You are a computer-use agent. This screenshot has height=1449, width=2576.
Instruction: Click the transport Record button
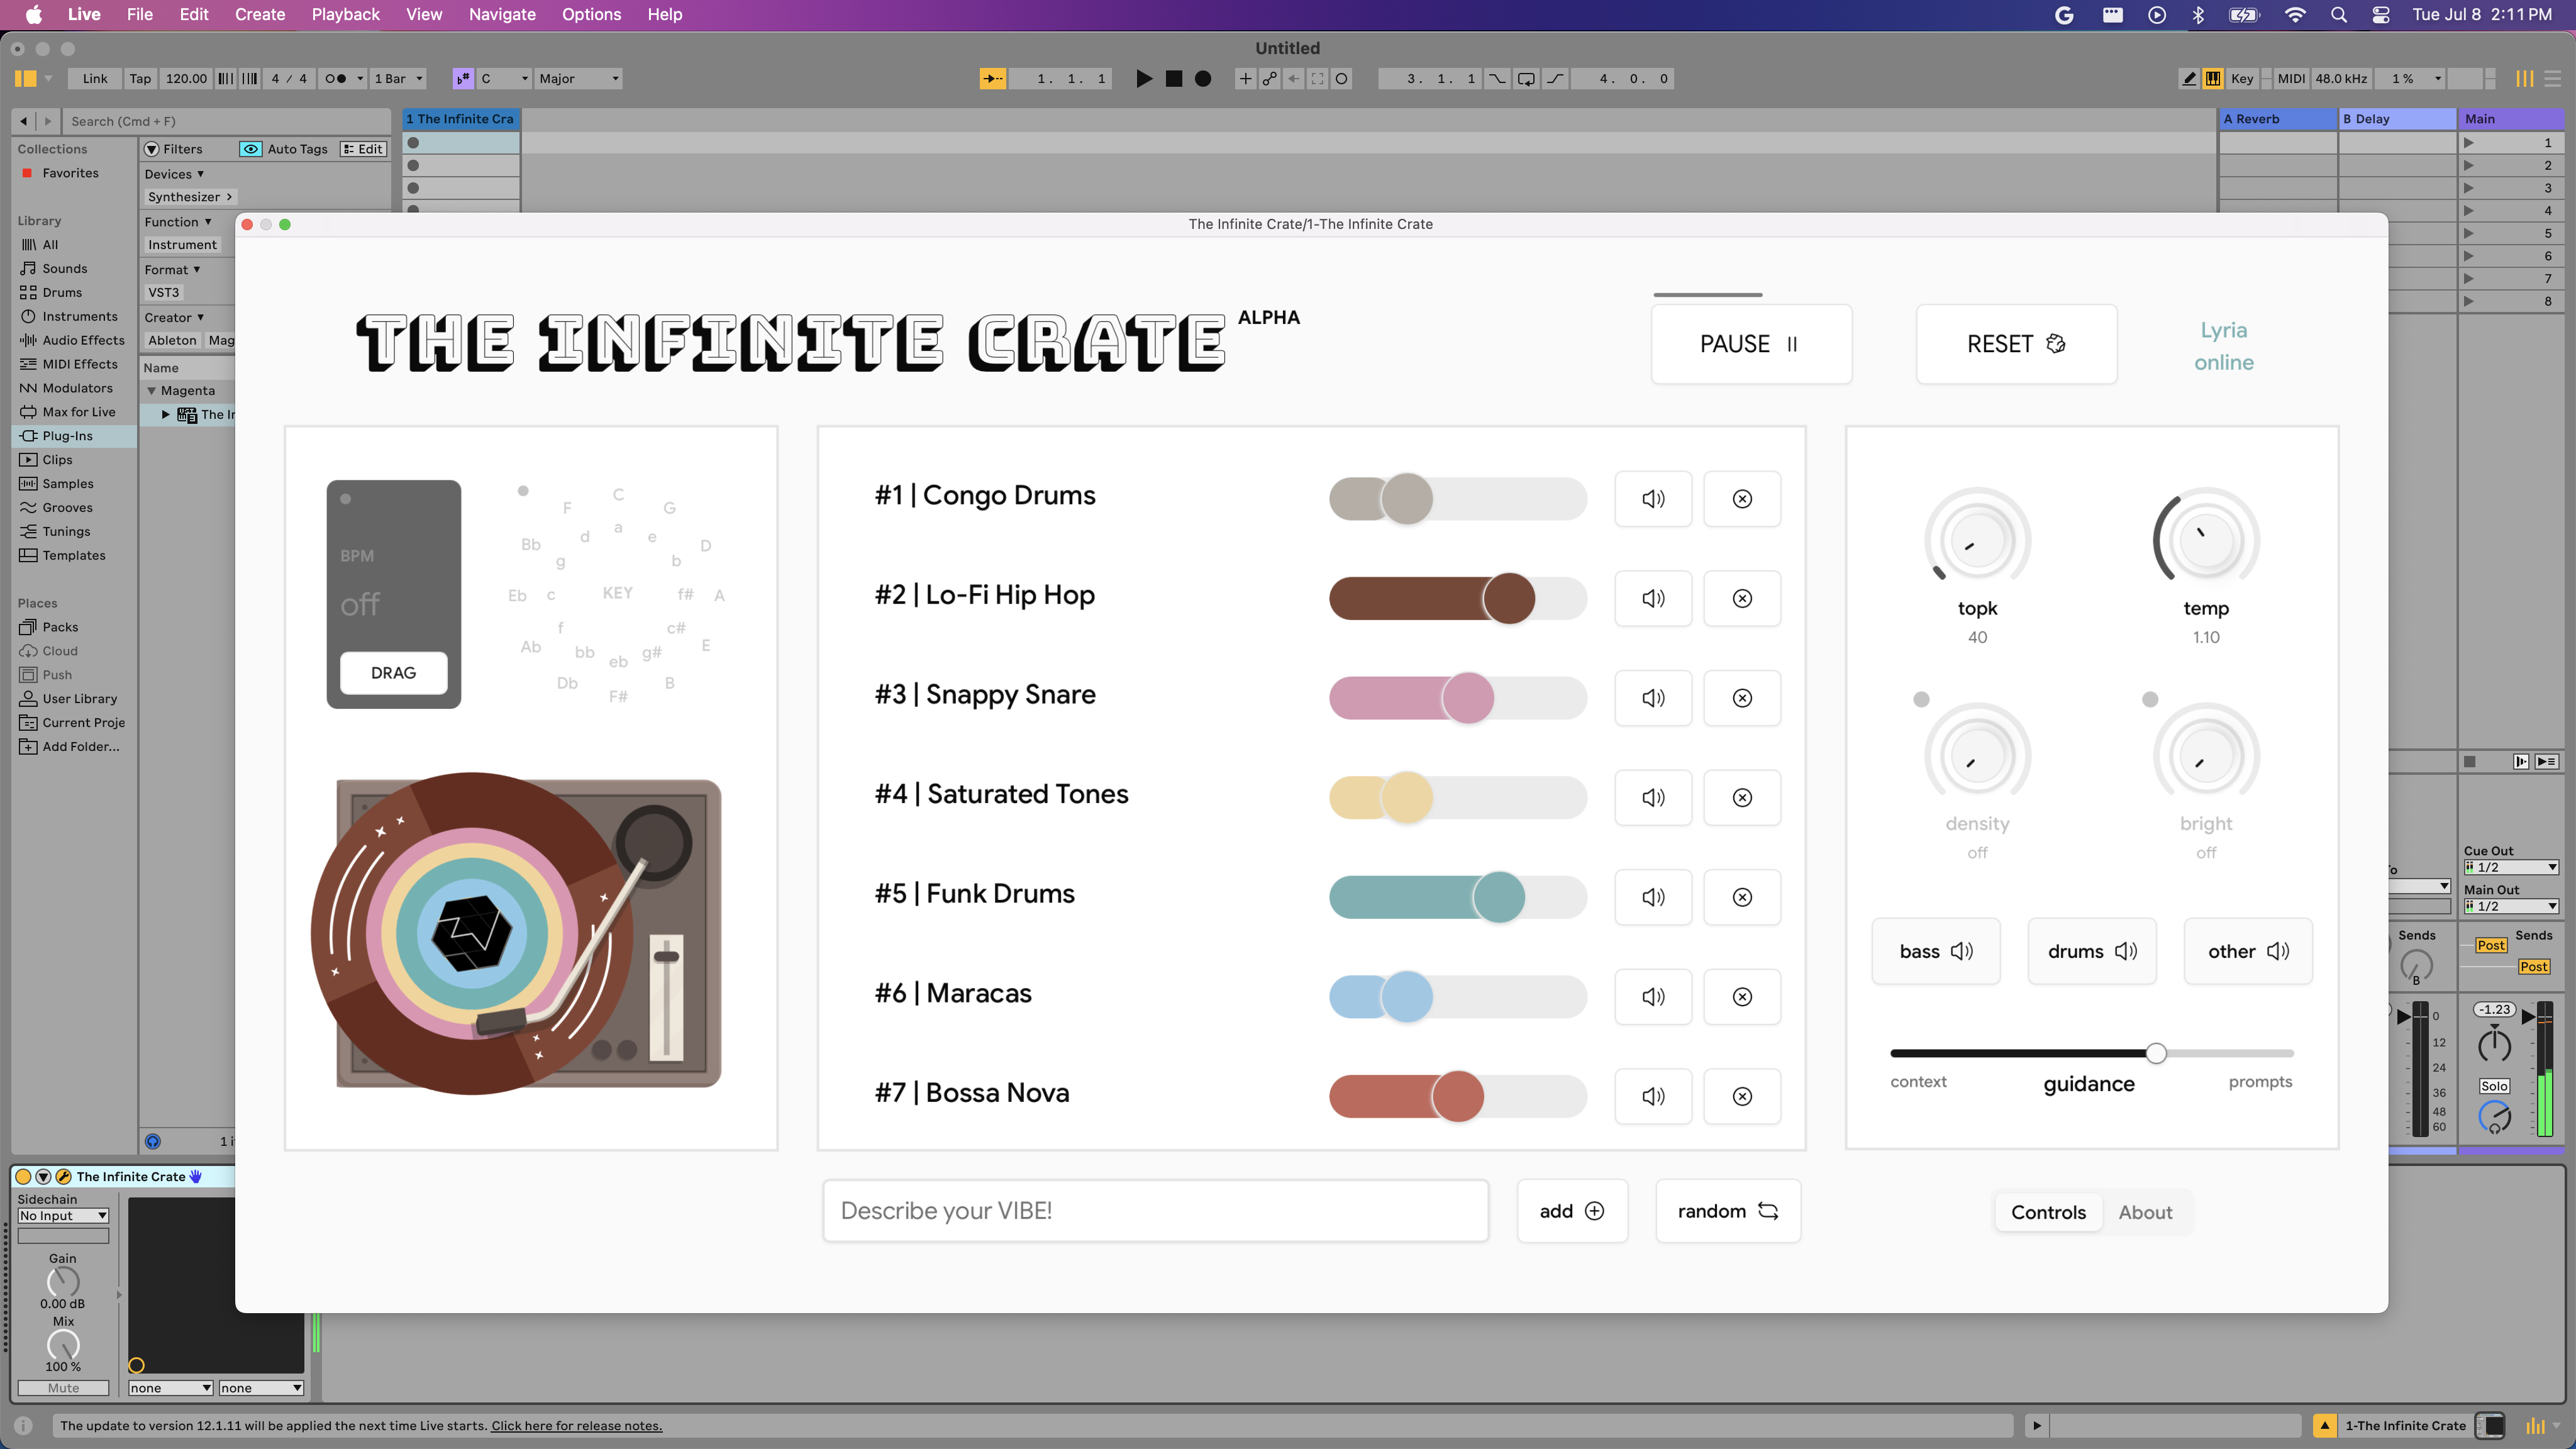tap(1203, 78)
